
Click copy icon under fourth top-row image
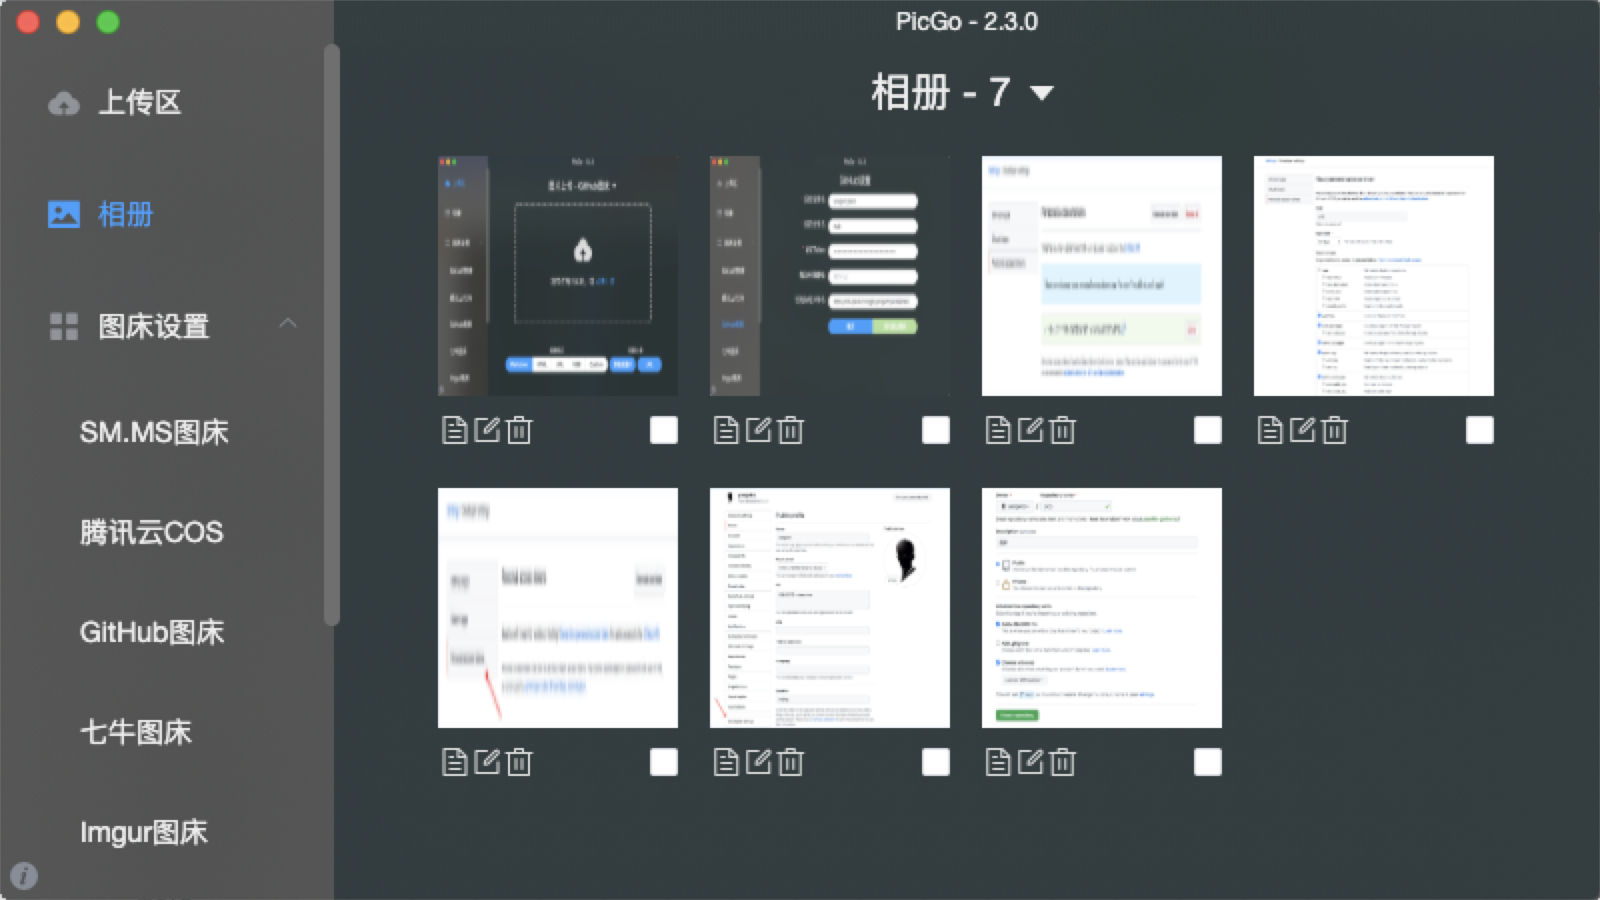(1270, 430)
